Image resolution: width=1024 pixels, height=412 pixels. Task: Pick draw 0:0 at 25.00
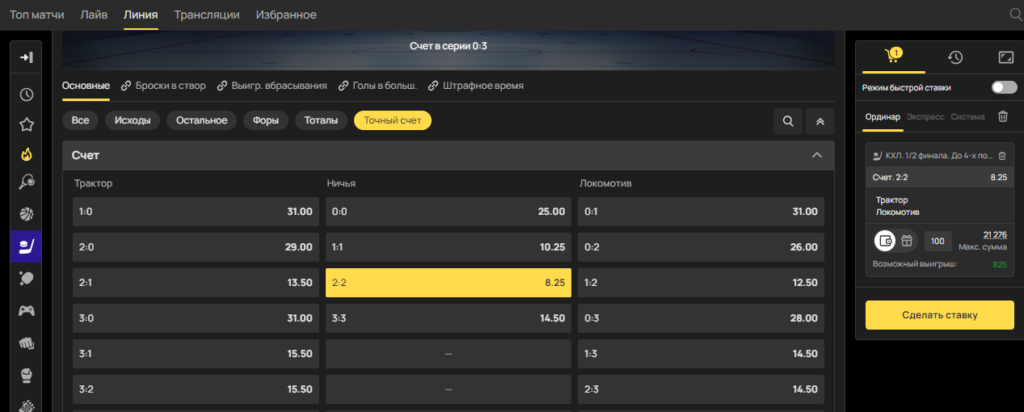click(x=449, y=212)
